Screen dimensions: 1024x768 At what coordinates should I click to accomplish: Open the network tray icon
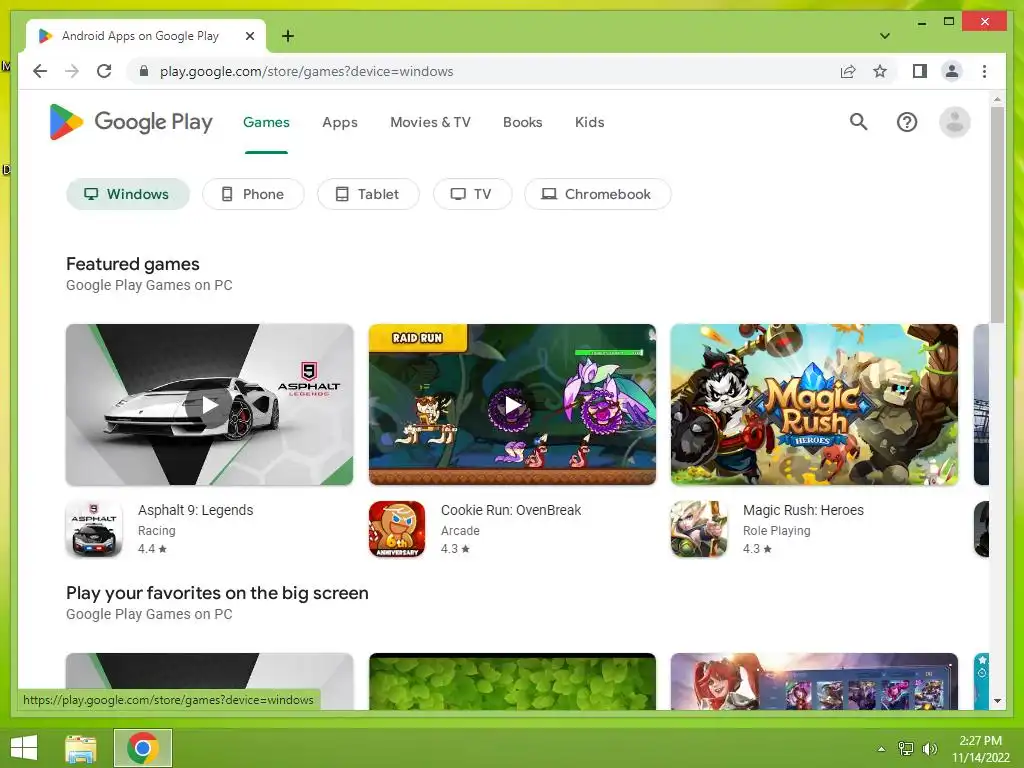click(x=905, y=749)
